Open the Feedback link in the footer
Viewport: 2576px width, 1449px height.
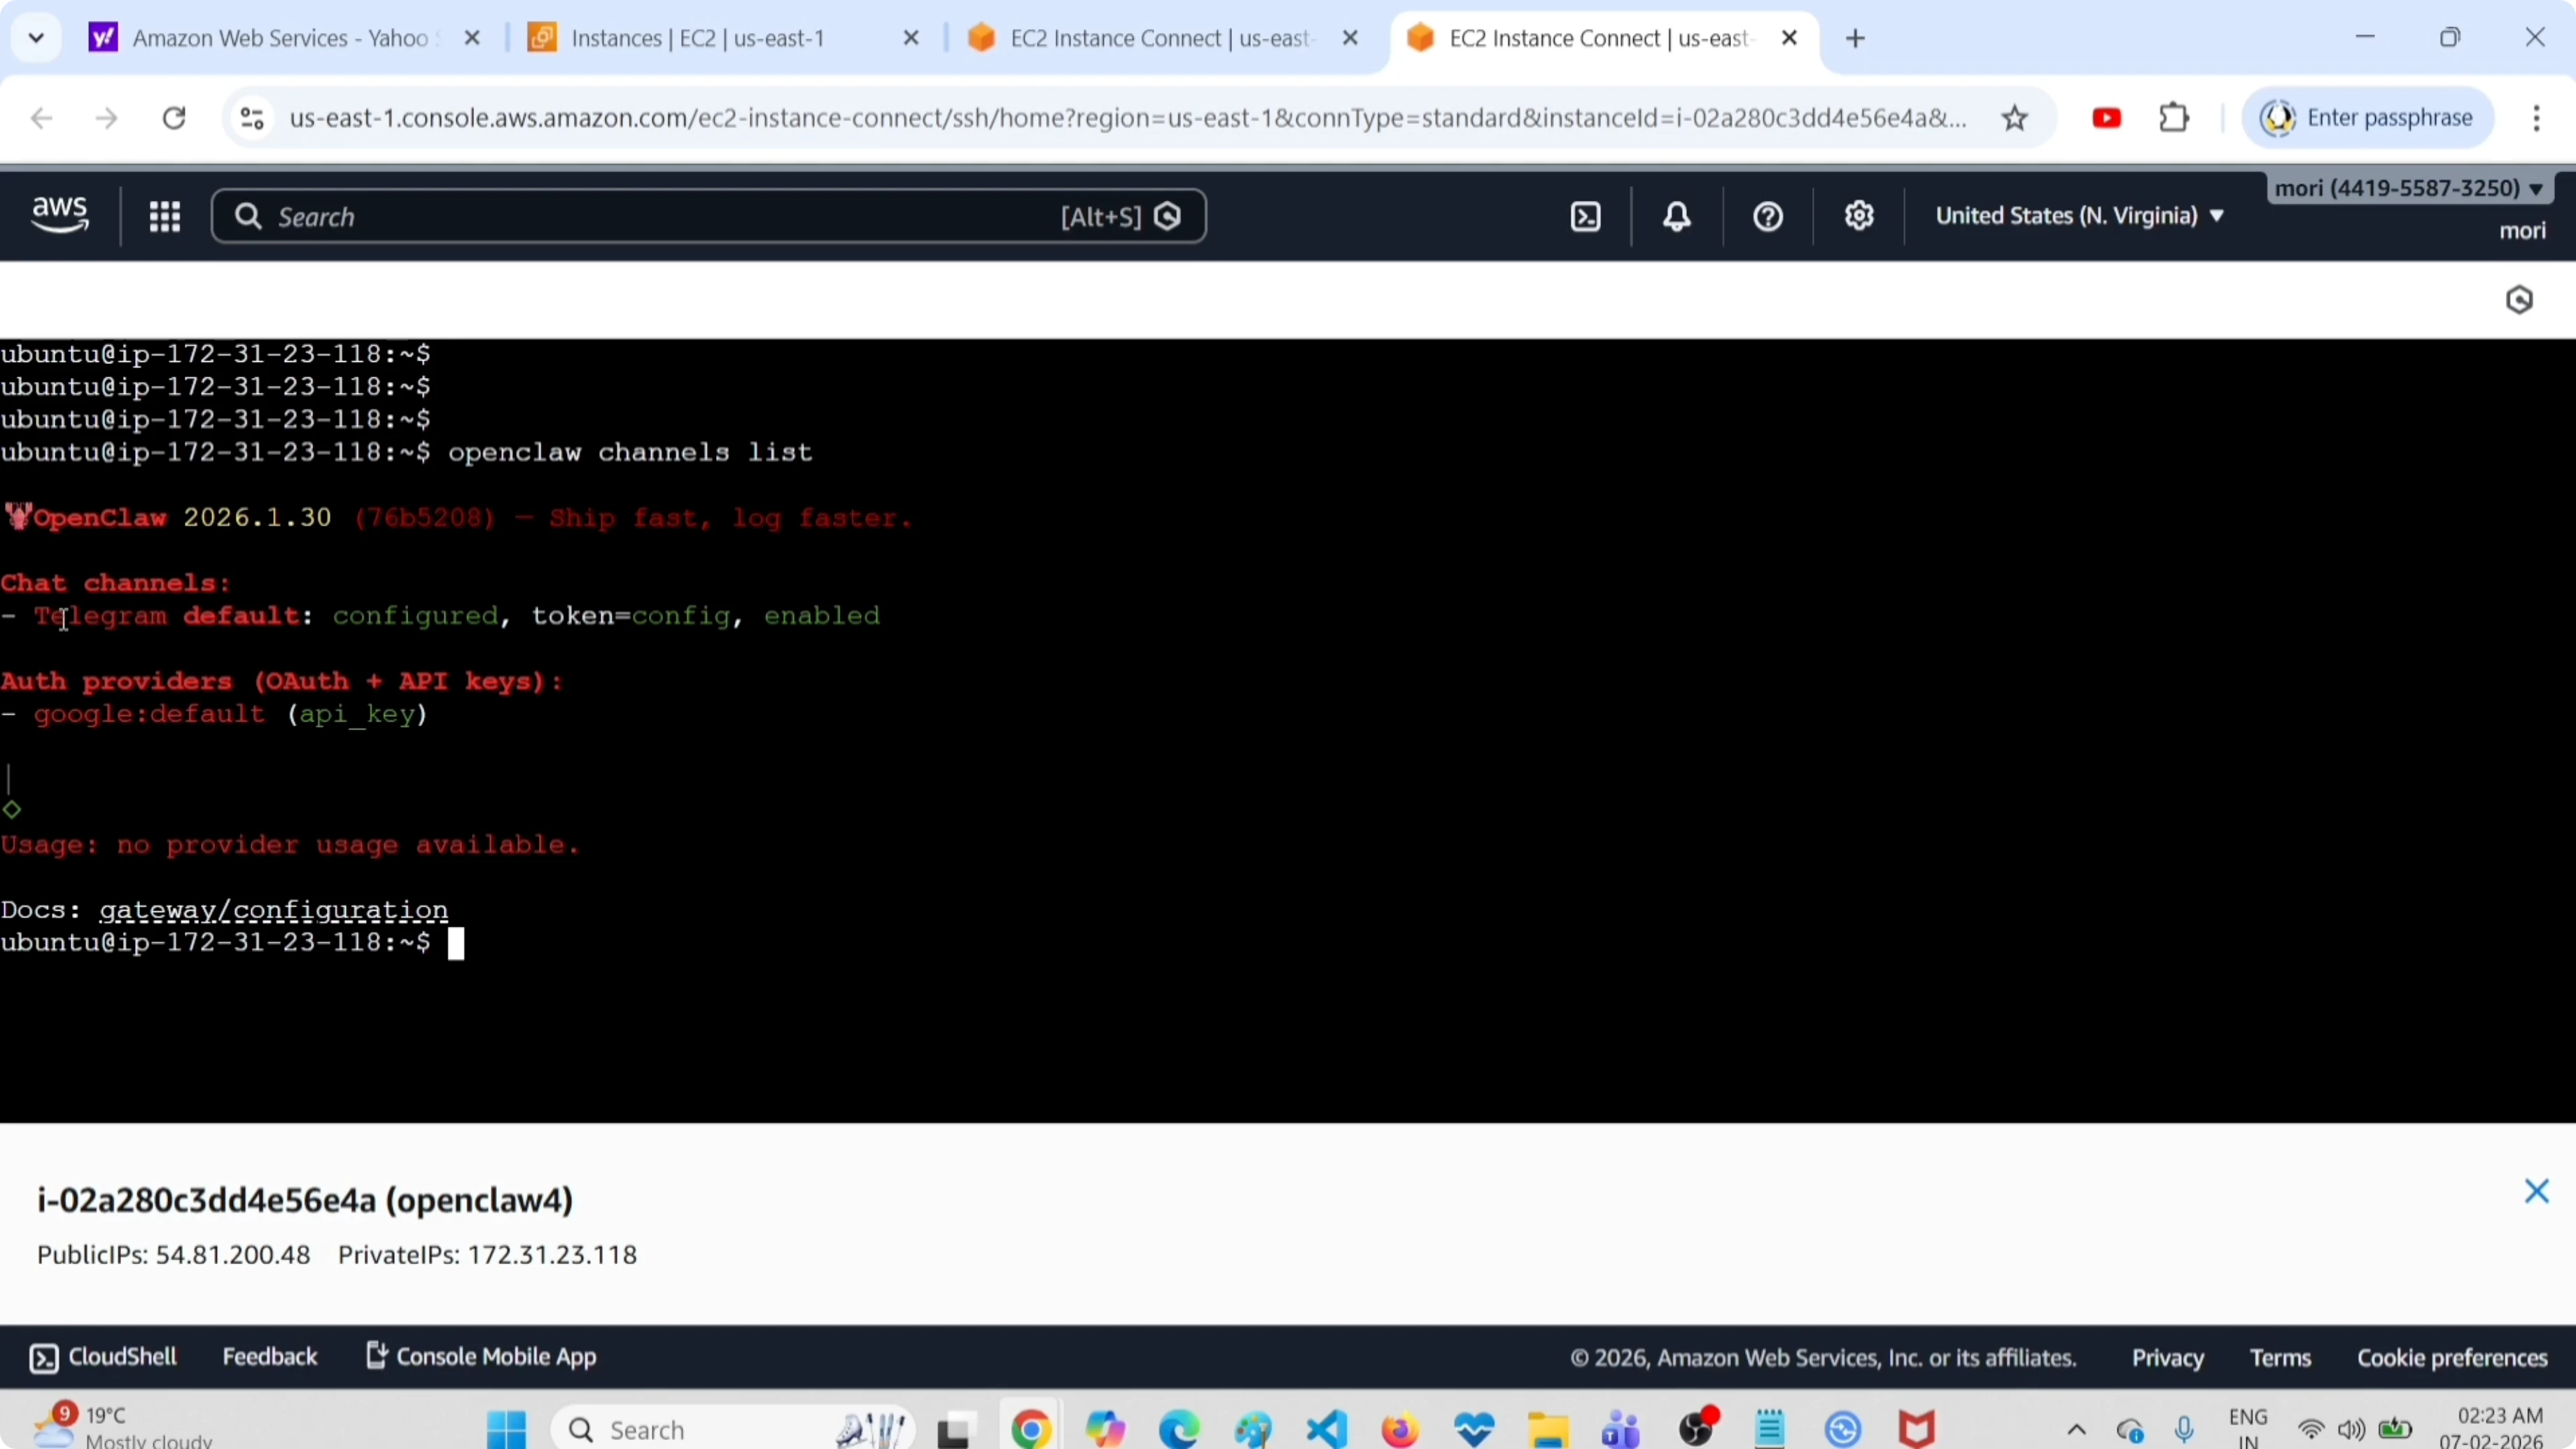pos(269,1357)
